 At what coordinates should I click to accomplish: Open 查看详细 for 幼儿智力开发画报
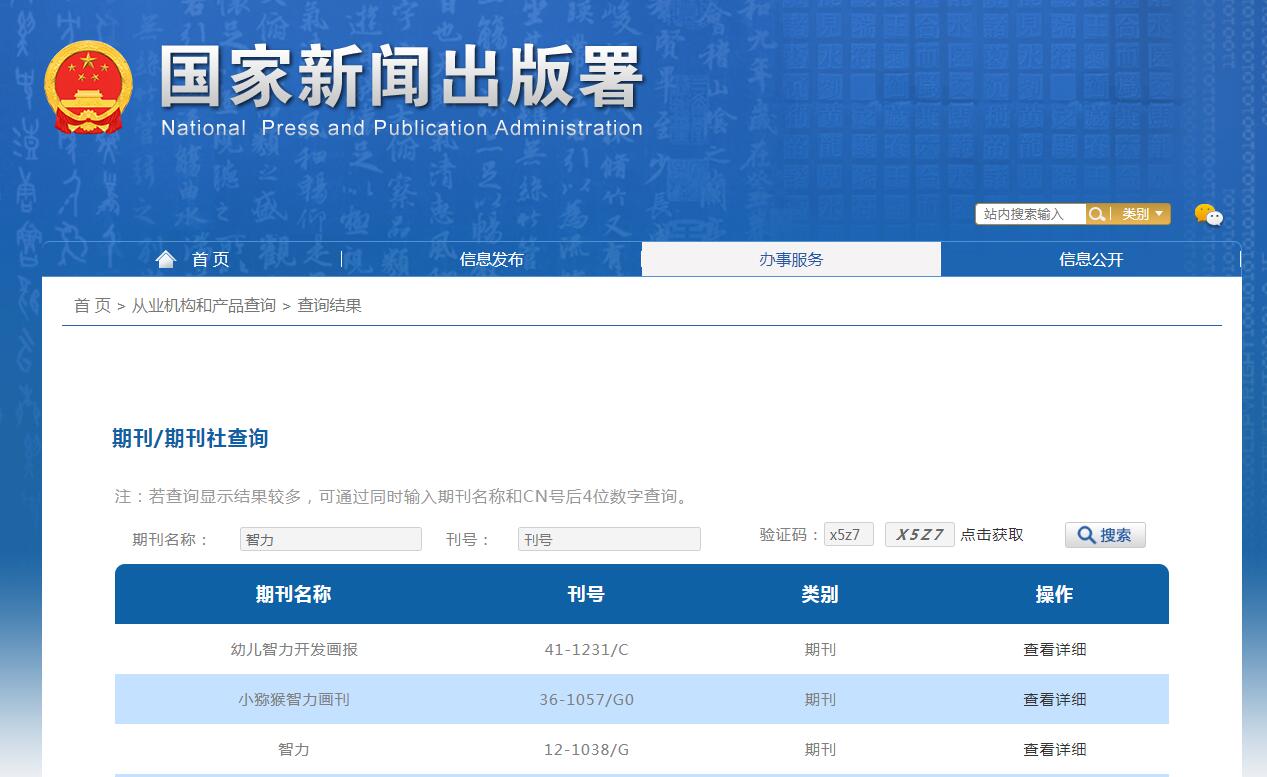point(1054,649)
